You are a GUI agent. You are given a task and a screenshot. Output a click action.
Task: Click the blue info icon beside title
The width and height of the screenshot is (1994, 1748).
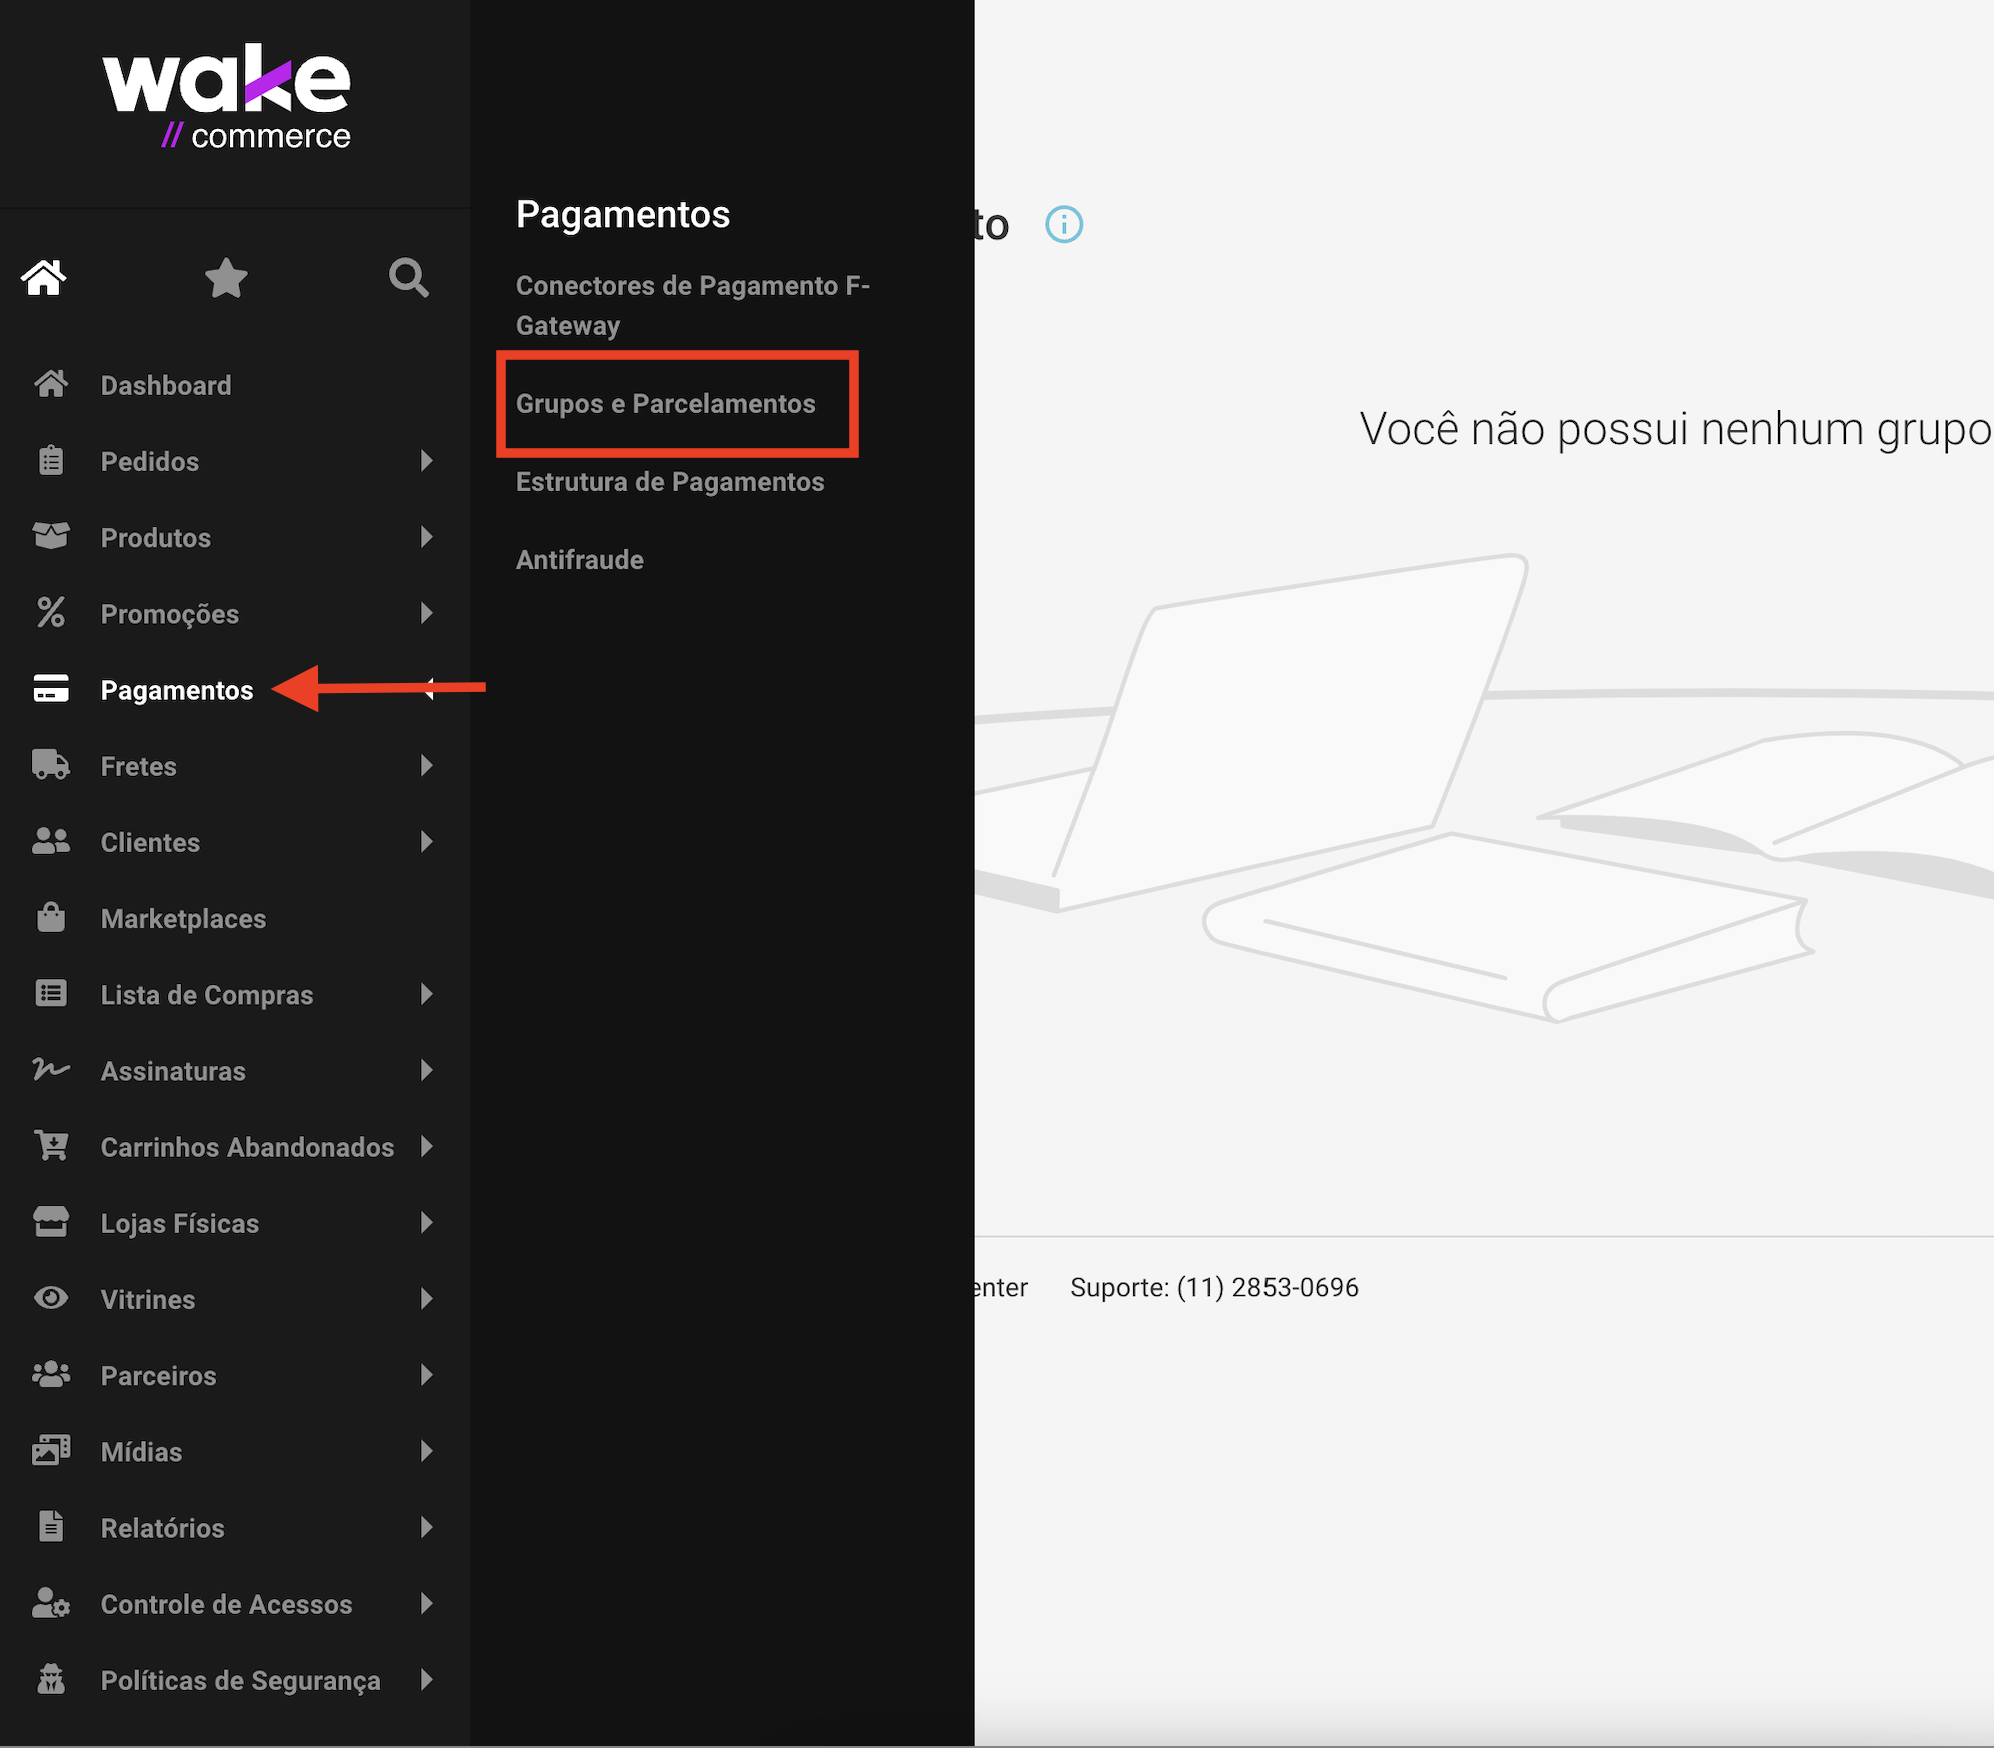tap(1063, 225)
